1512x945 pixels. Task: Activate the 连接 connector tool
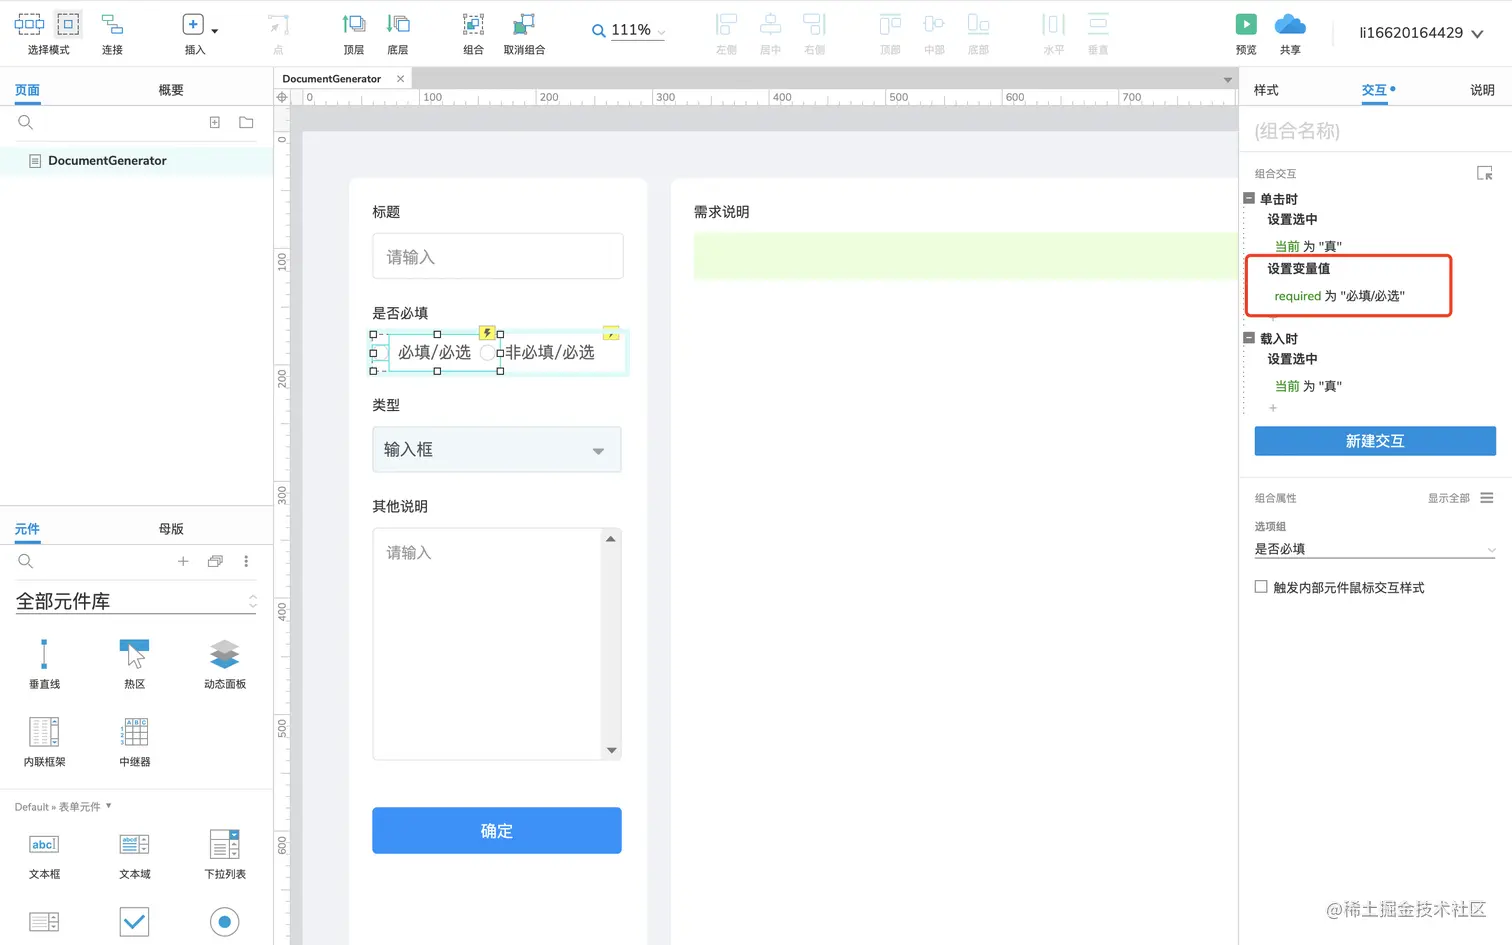(112, 24)
